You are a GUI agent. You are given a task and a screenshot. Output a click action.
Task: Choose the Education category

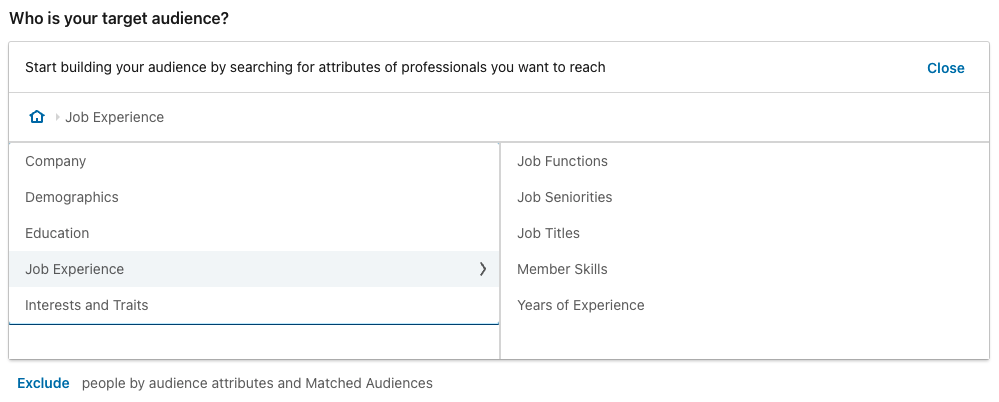(x=57, y=233)
